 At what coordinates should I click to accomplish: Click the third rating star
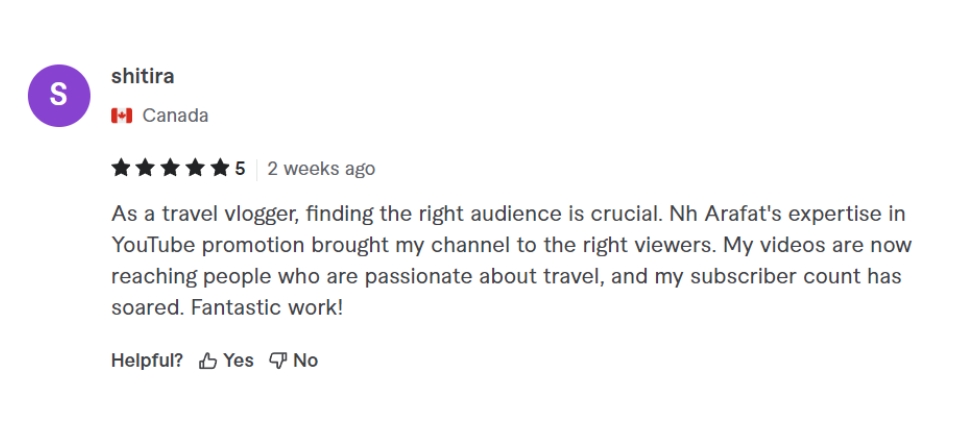pos(170,168)
